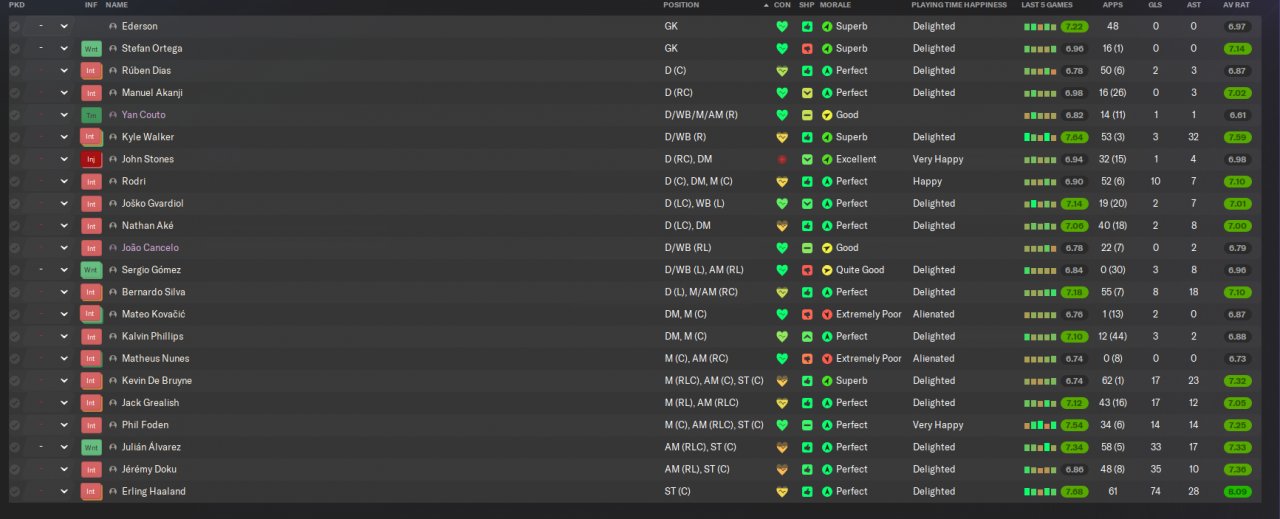The image size is (1280, 519).
Task: Click Stefan Ortega's red match sharpness icon
Action: pos(807,48)
